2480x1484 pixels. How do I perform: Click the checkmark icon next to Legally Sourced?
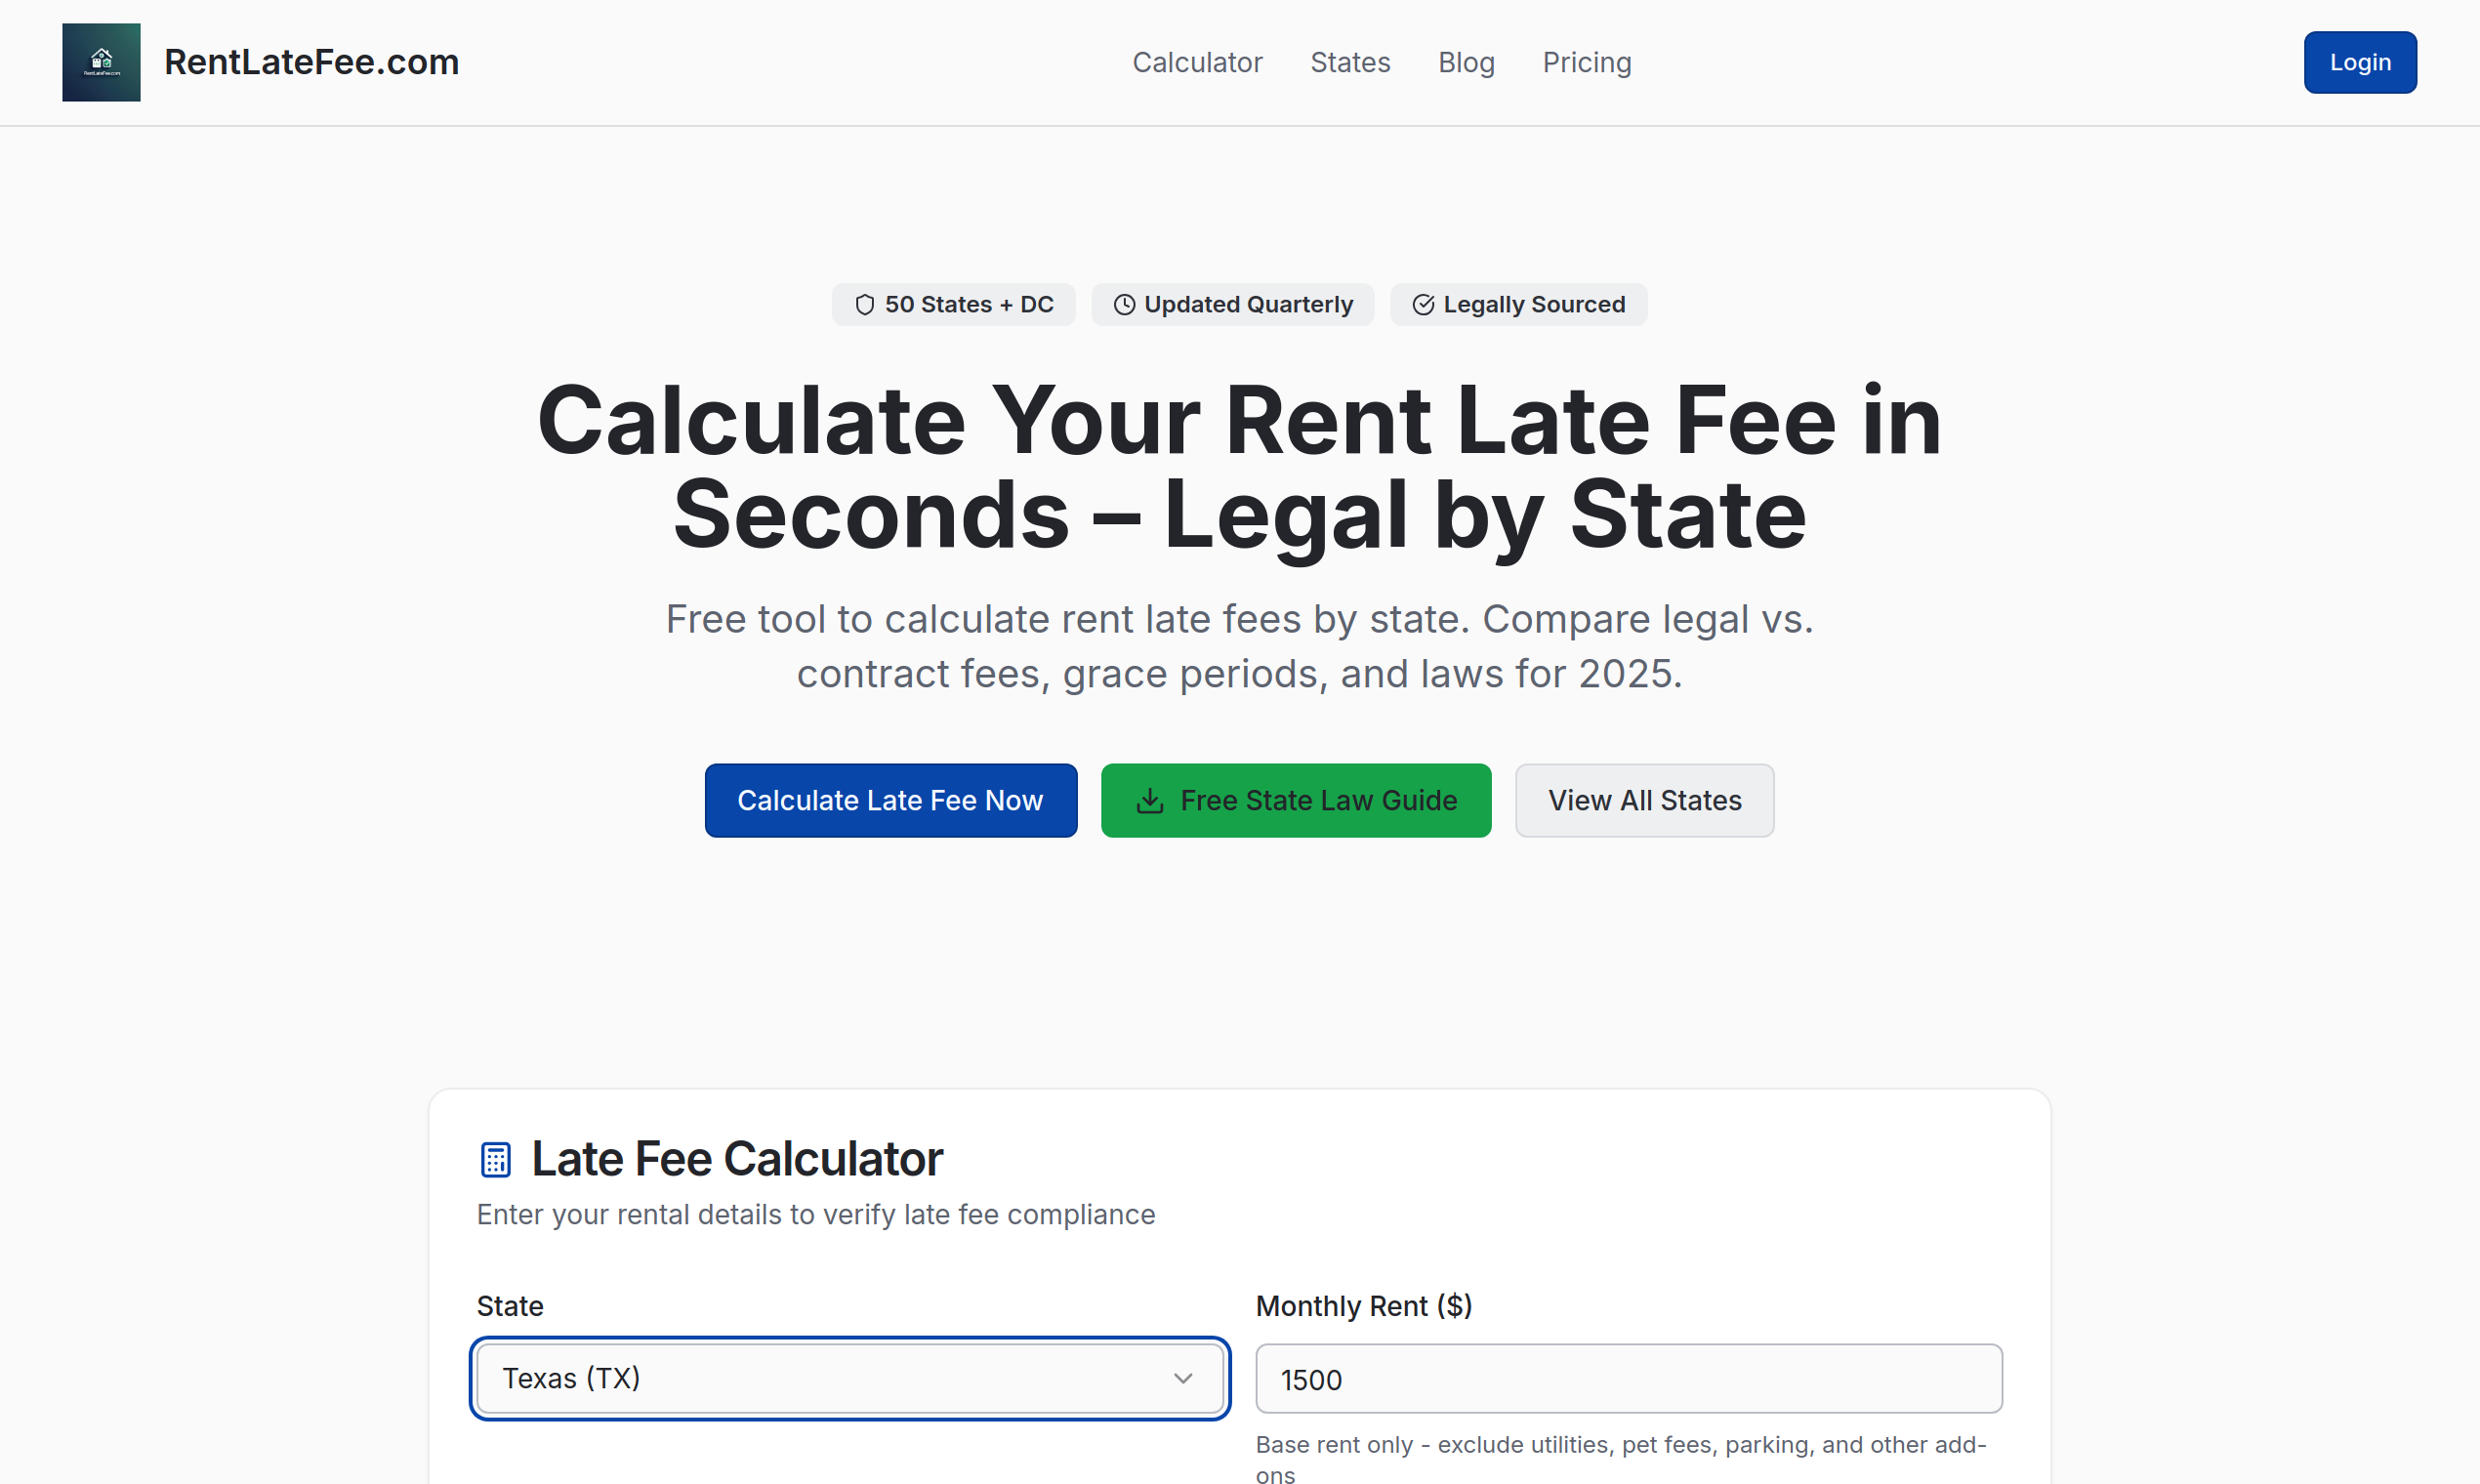click(x=1423, y=304)
